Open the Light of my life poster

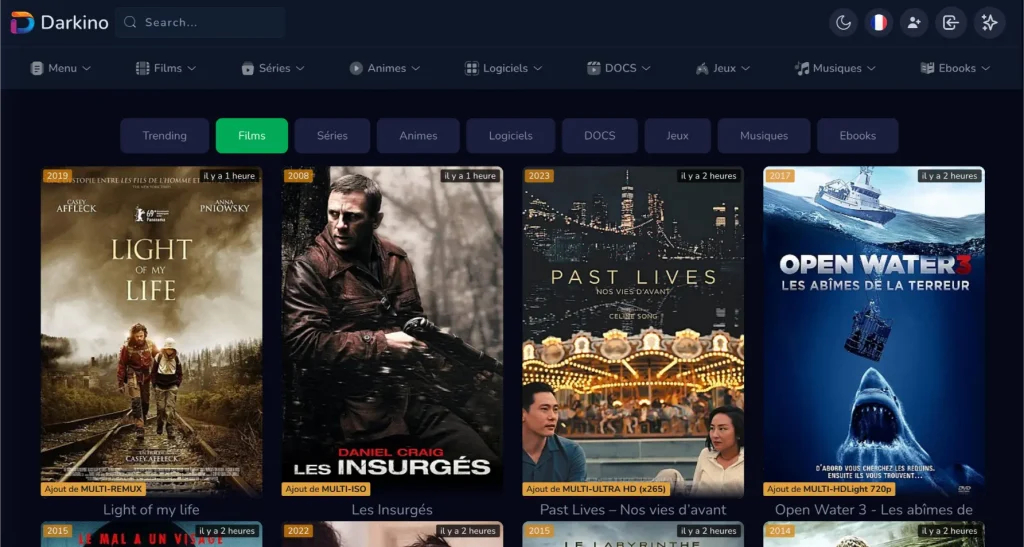point(152,332)
